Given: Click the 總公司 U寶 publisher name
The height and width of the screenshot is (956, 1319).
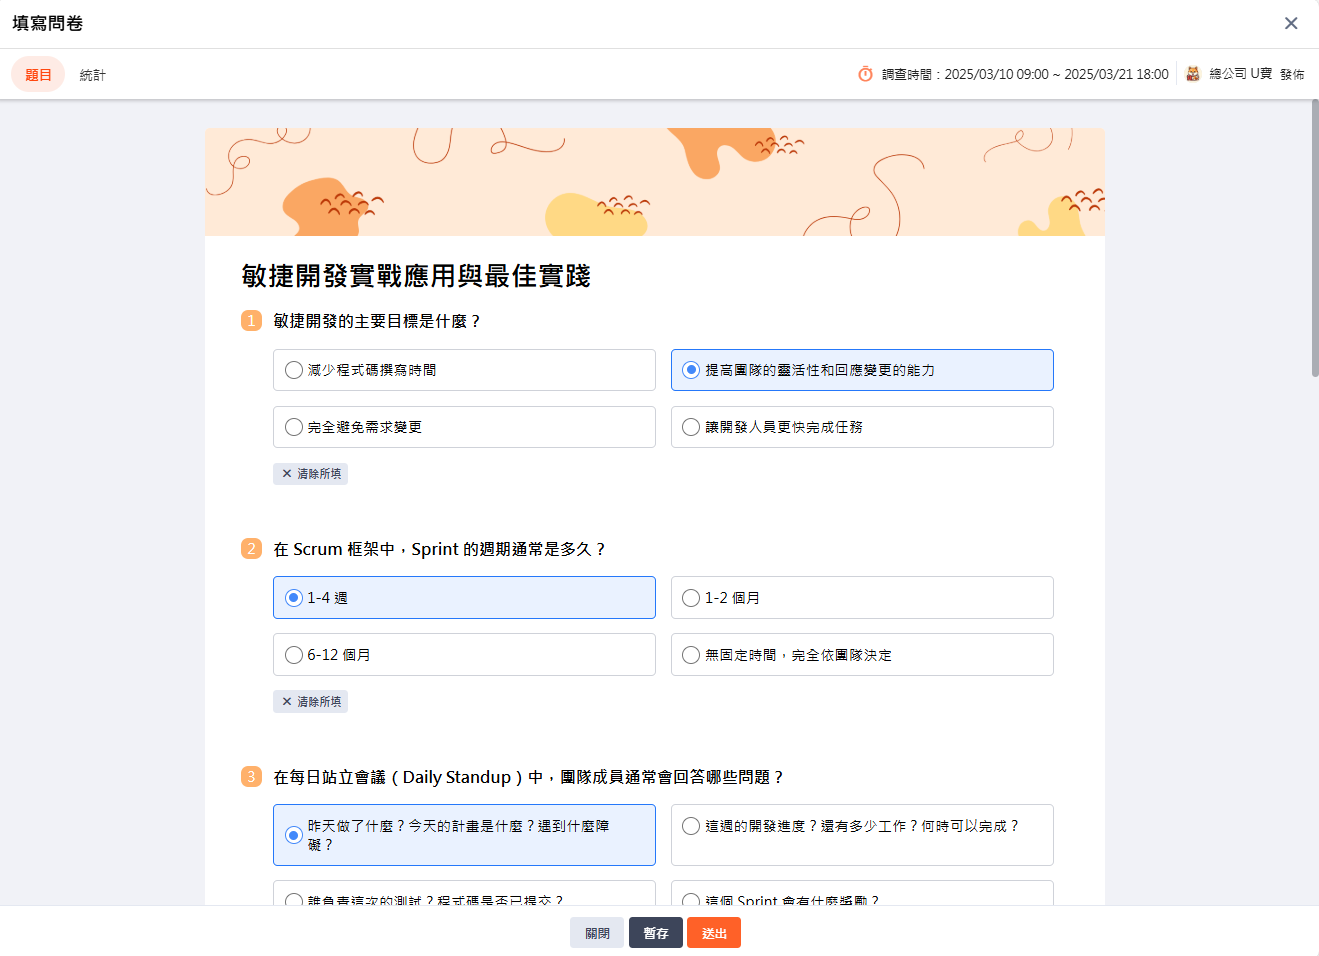Looking at the screenshot, I should coord(1240,74).
